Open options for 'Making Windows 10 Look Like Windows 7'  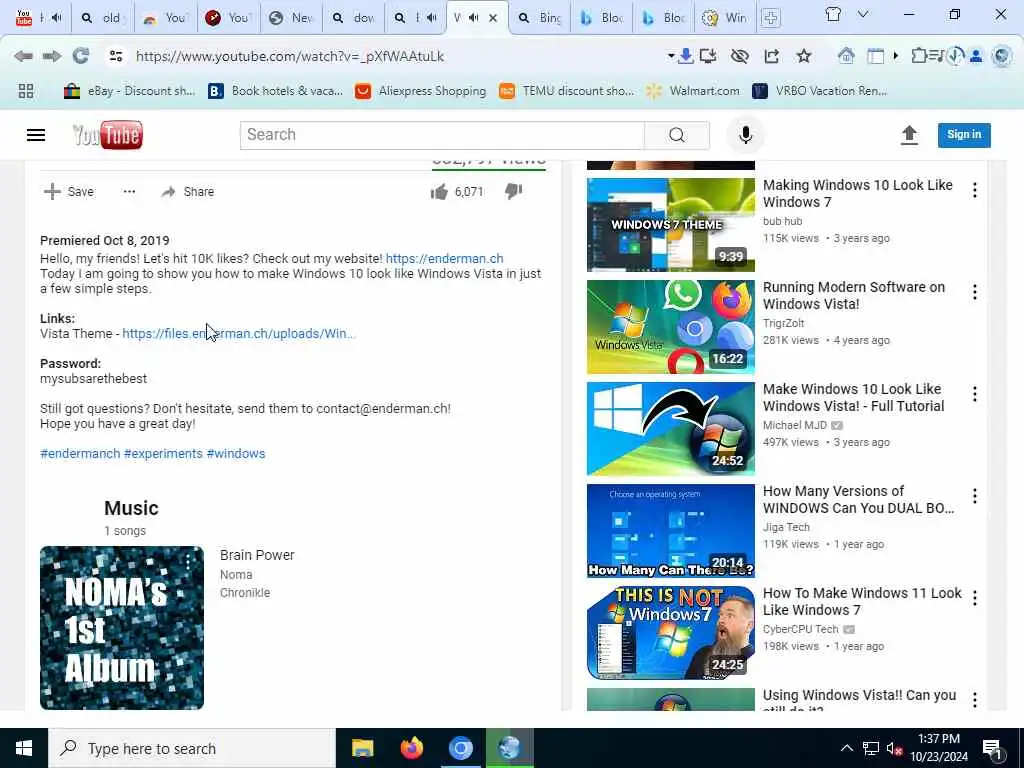pyautogui.click(x=974, y=190)
